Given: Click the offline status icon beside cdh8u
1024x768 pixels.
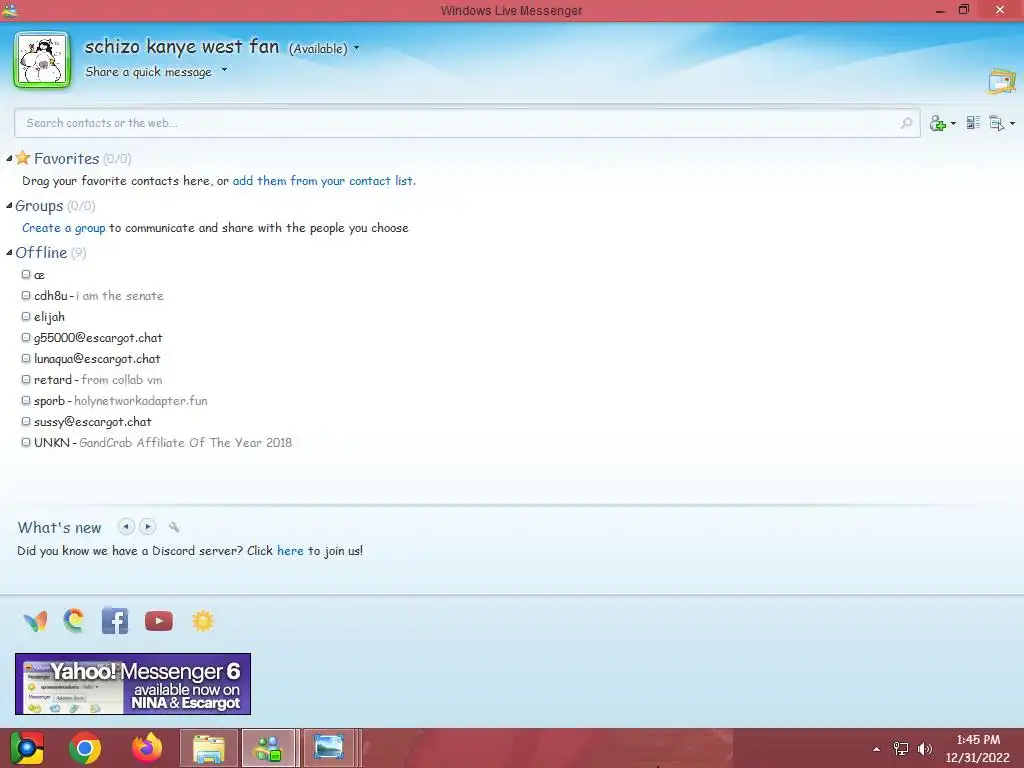Looking at the screenshot, I should 26,295.
